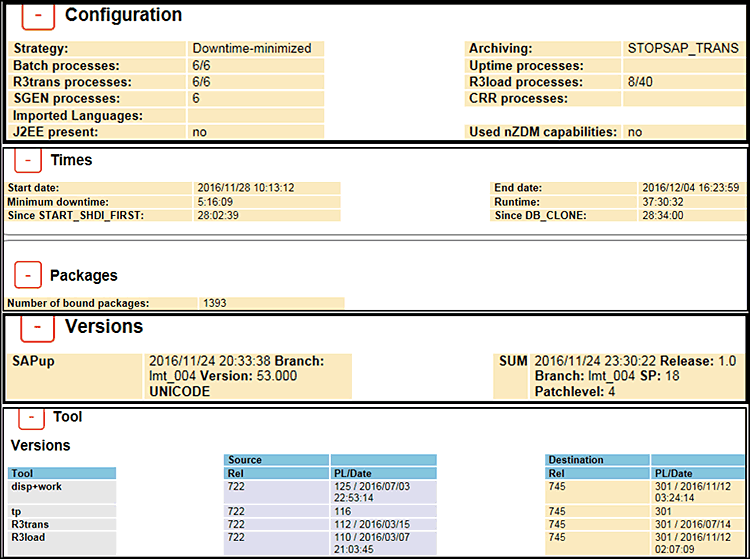Collapse the Tool section
The height and width of the screenshot is (559, 750).
[x=31, y=417]
